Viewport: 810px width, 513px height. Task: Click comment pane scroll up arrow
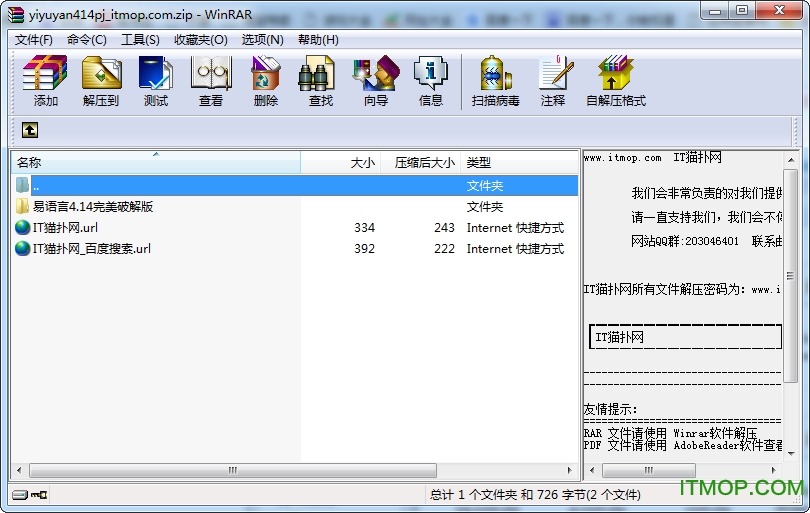click(791, 160)
